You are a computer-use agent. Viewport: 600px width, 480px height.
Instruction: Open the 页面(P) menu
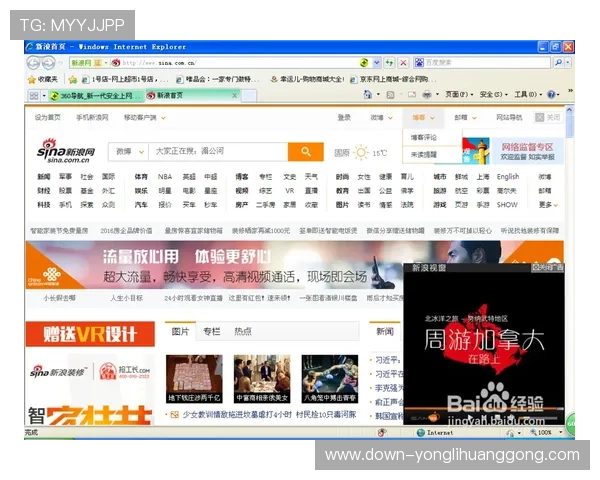tap(459, 95)
